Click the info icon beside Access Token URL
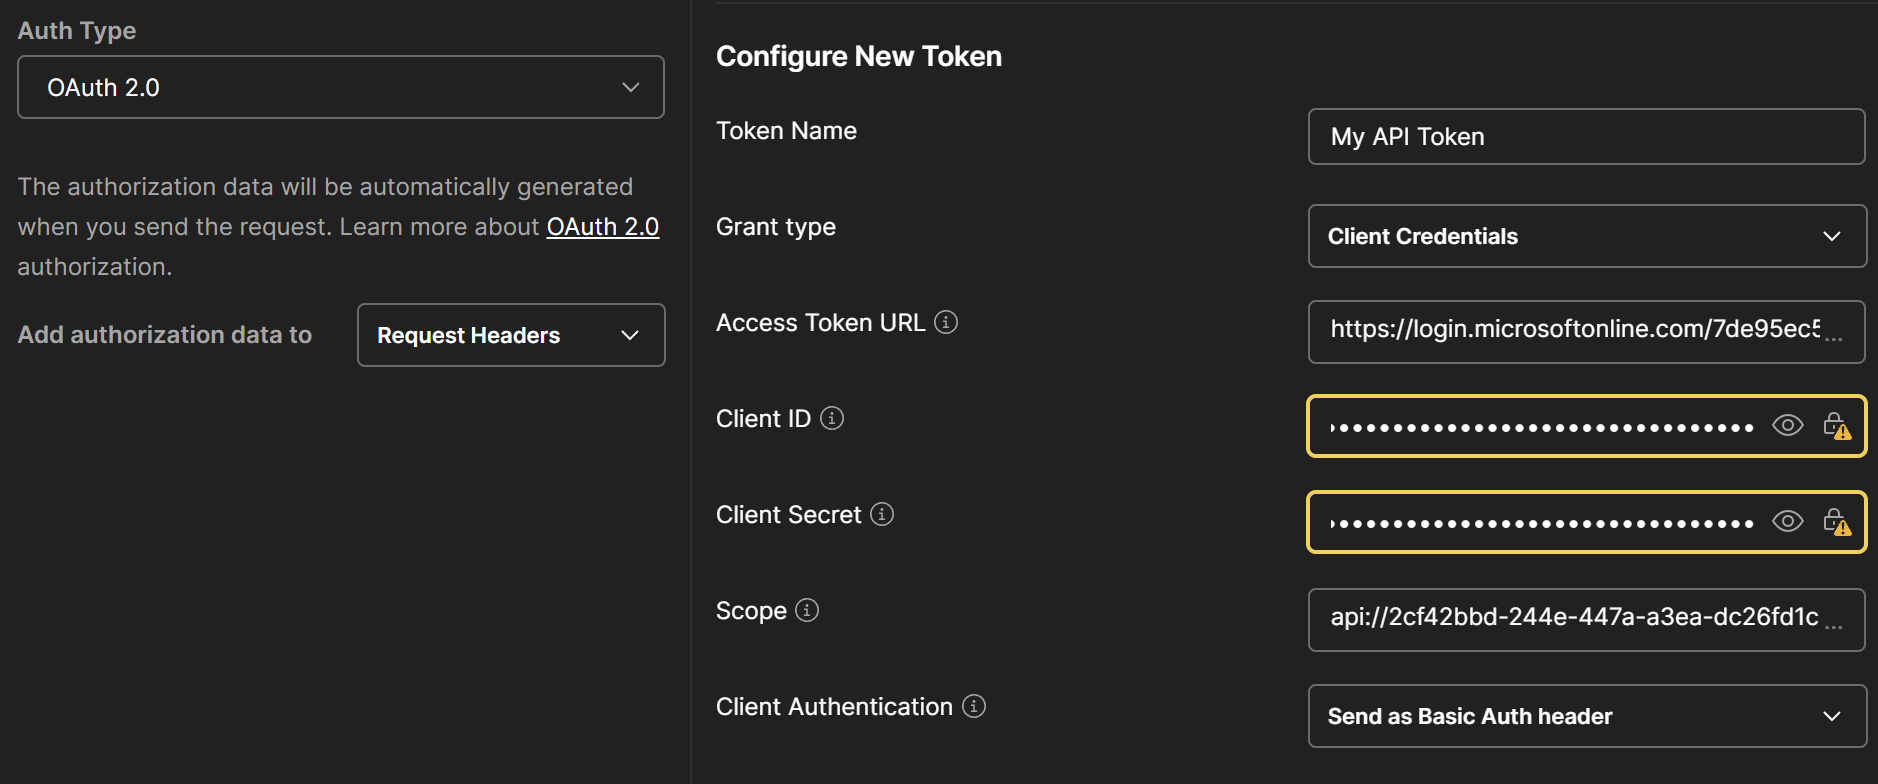This screenshot has width=1878, height=784. pos(945,322)
